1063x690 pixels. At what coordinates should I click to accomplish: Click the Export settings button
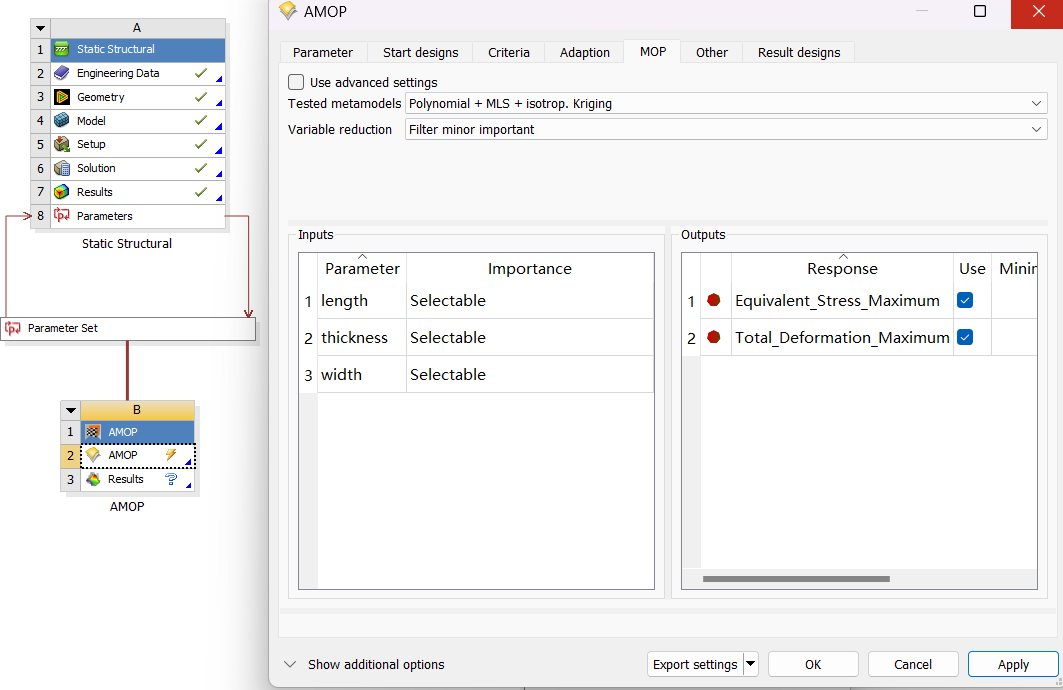point(695,664)
